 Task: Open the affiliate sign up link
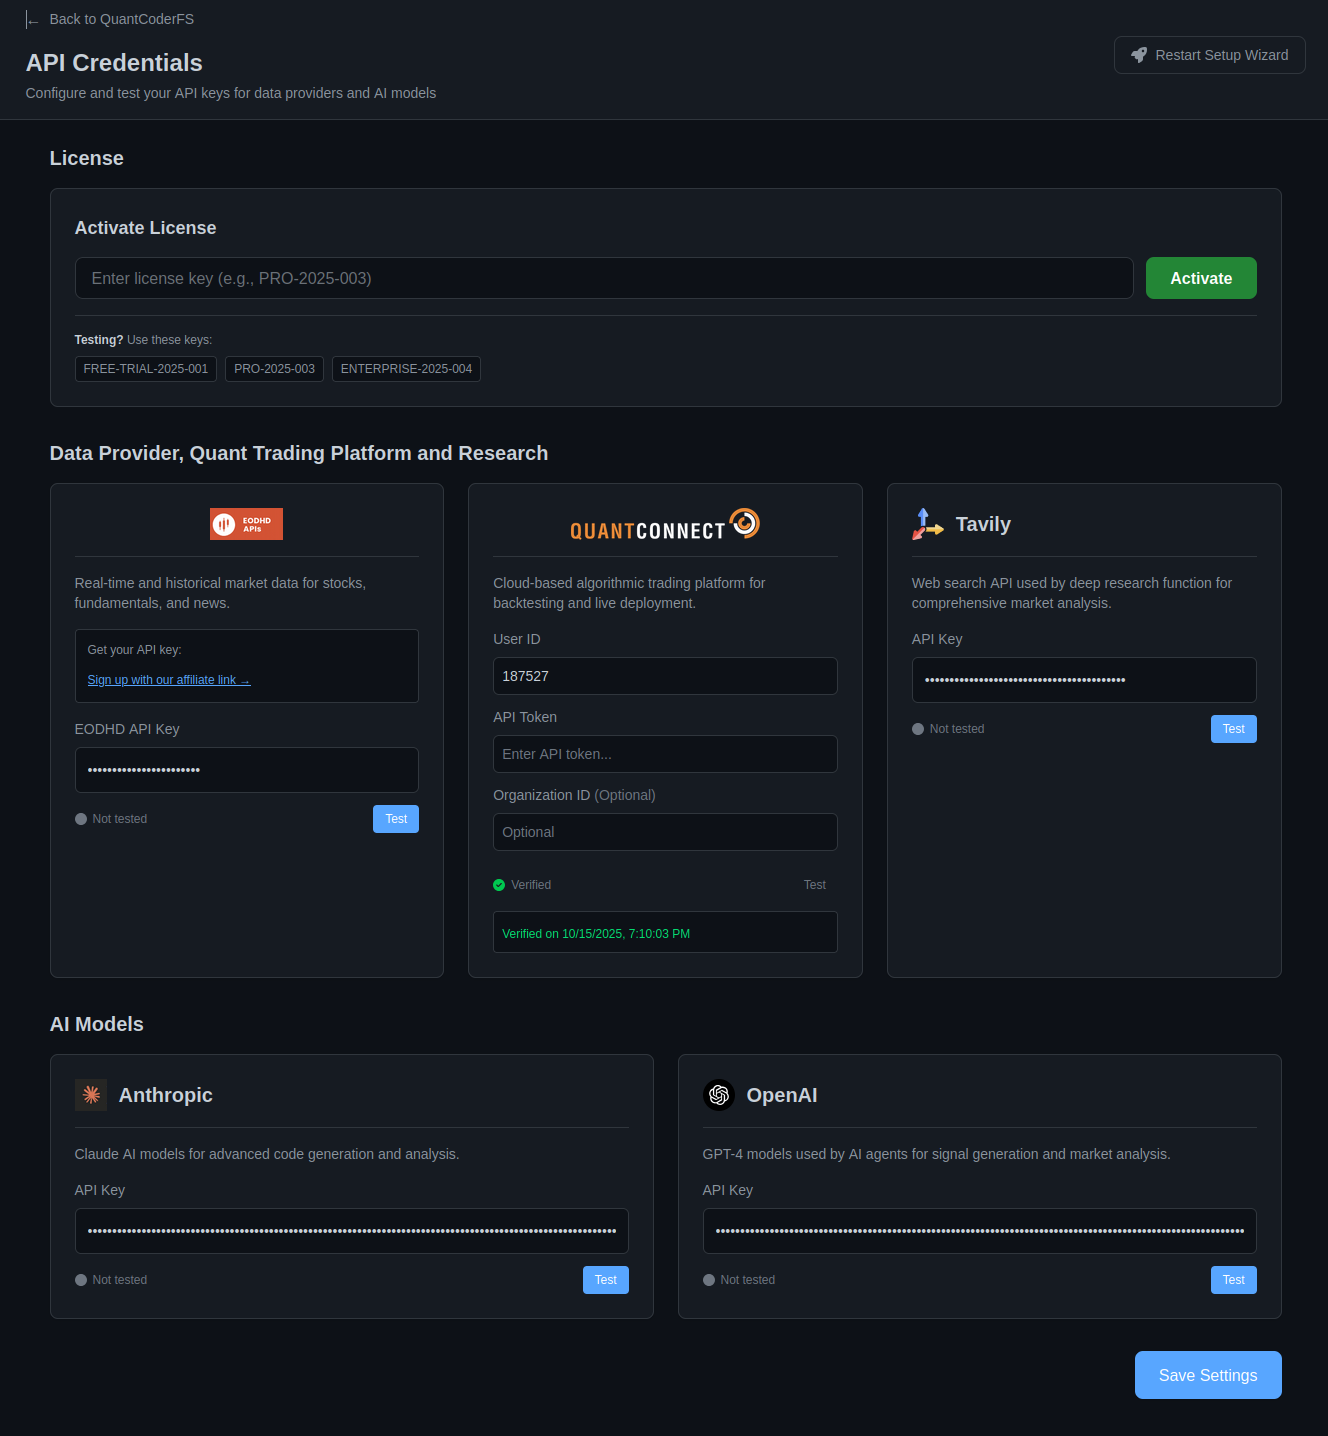pyautogui.click(x=168, y=679)
